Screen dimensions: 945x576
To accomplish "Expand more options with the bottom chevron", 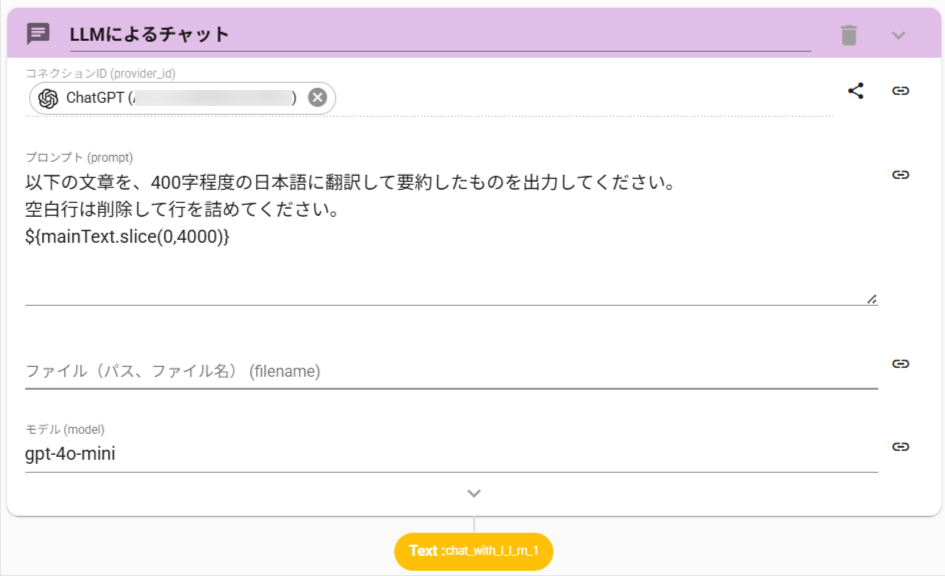I will coord(474,493).
